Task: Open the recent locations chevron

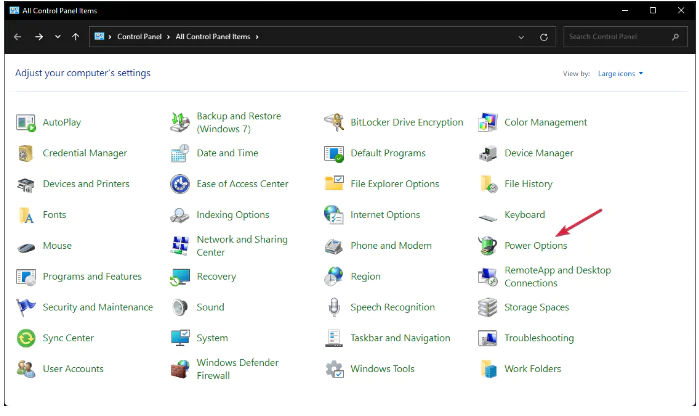Action: click(x=58, y=37)
